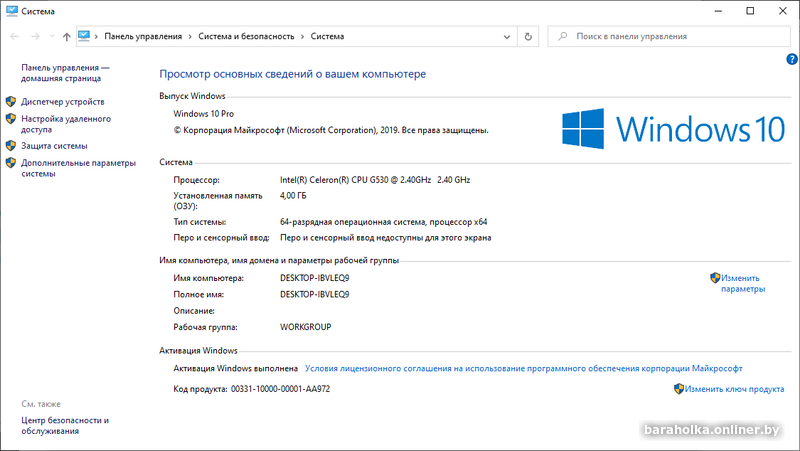Viewport: 800px width, 451px height.
Task: Go back using the back arrow
Action: coord(14,36)
